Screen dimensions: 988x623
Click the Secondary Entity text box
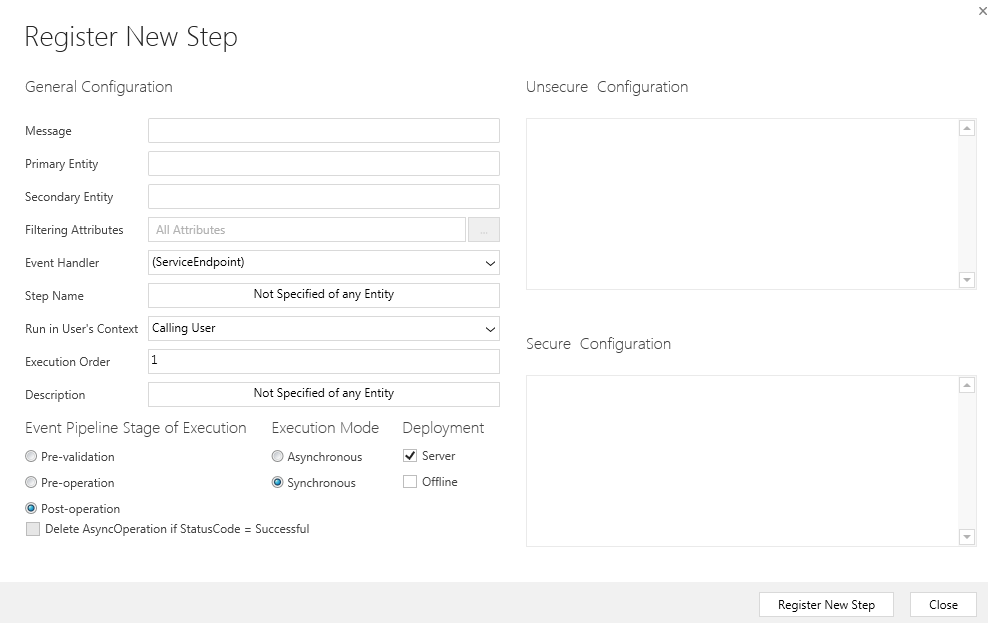tap(323, 197)
